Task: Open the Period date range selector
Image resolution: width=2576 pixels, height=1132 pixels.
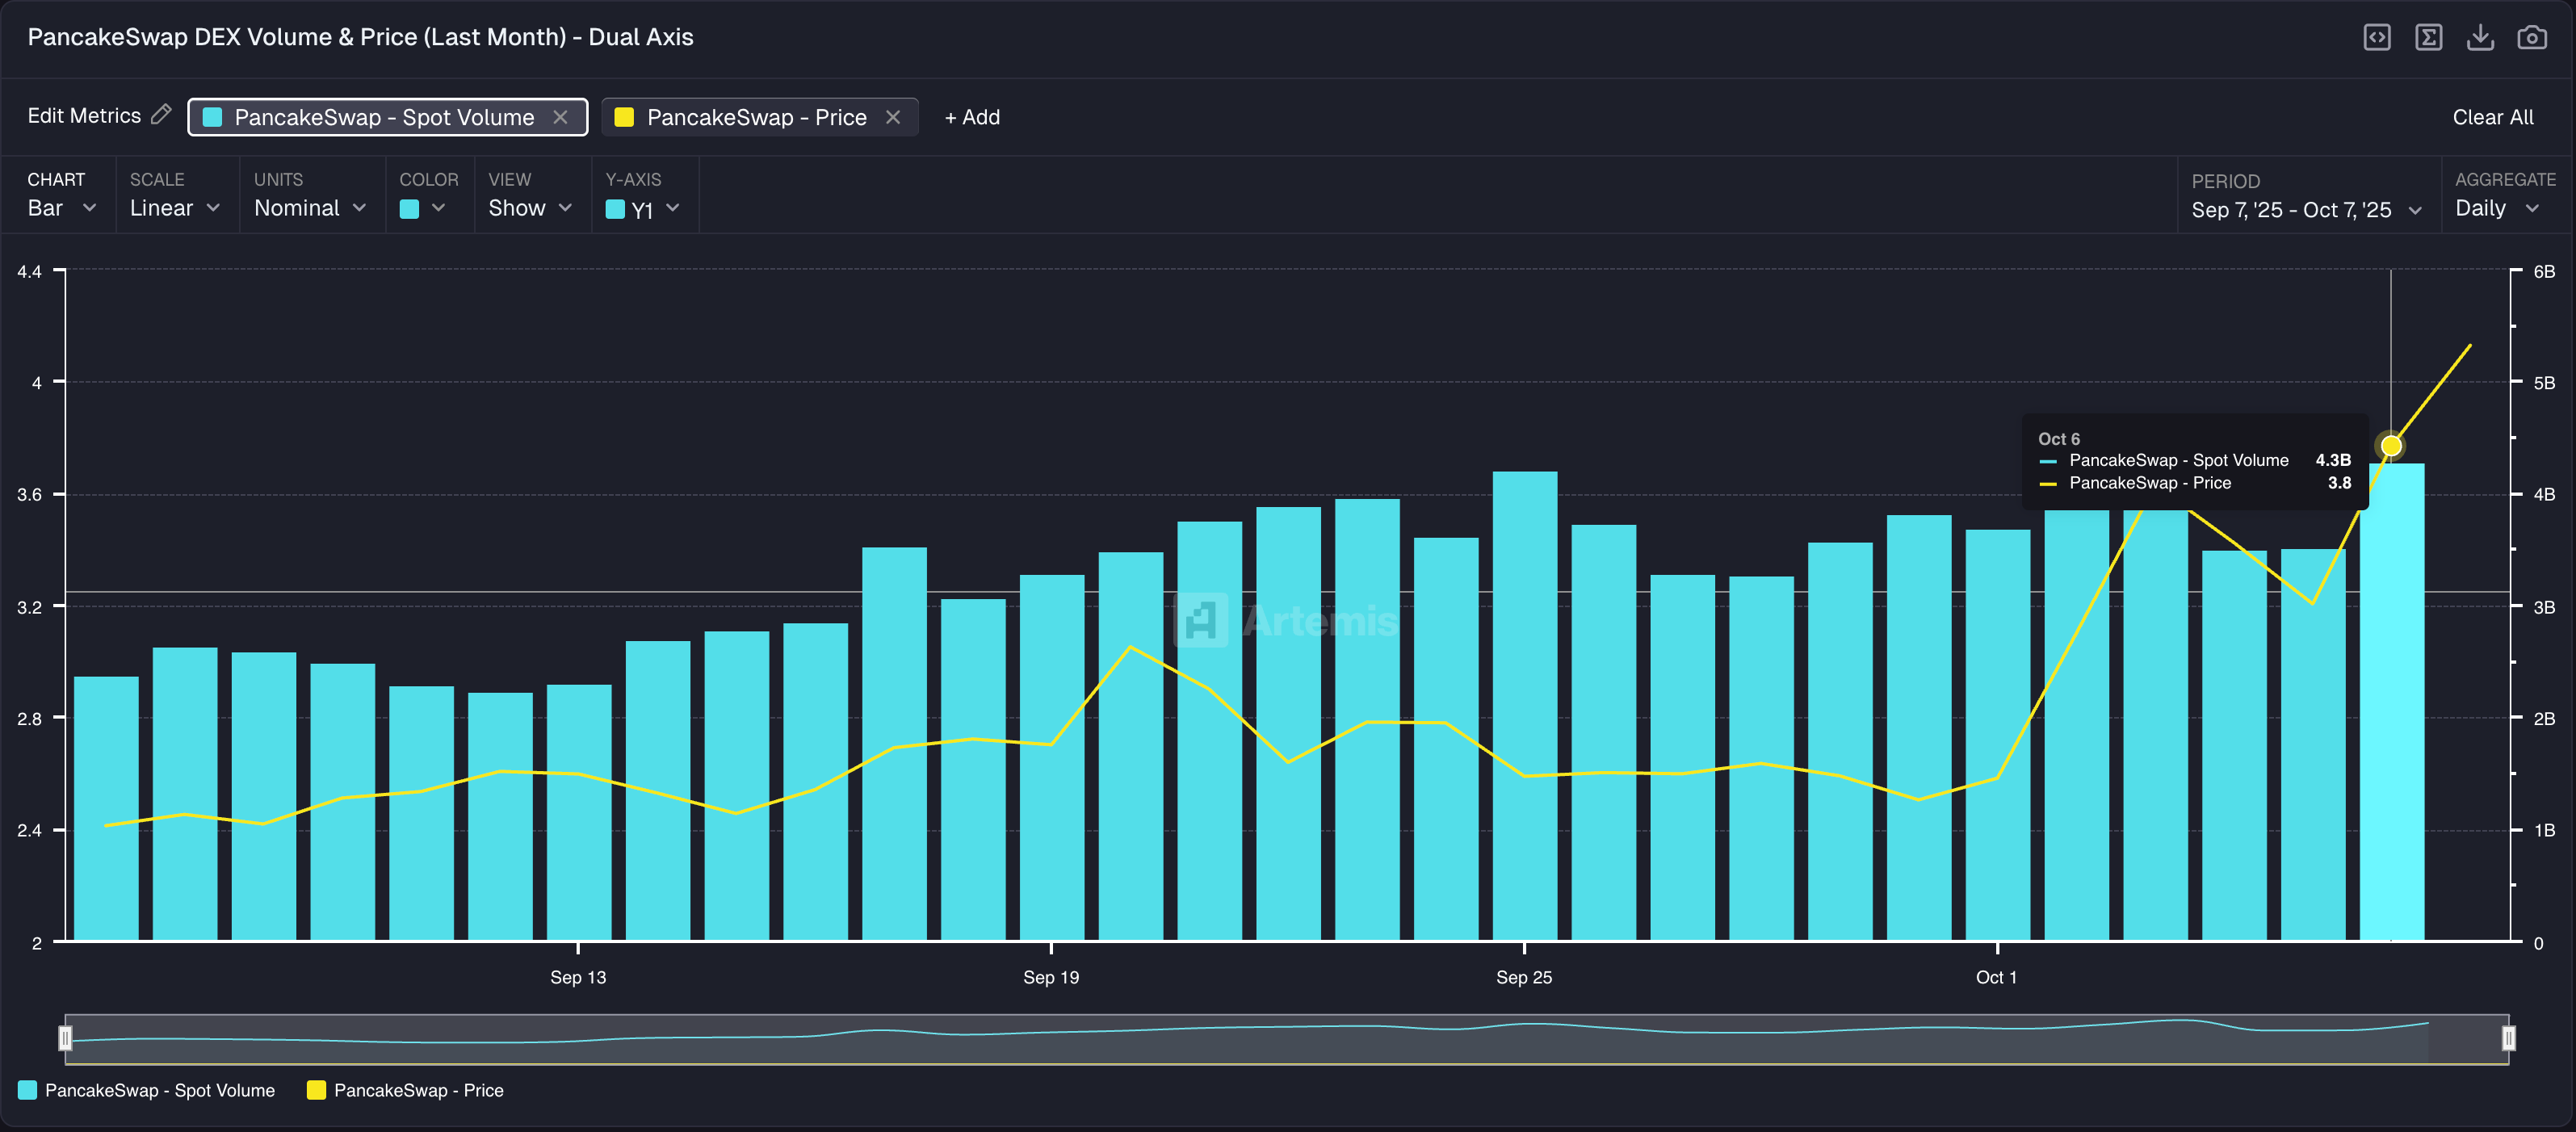Action: point(2305,210)
